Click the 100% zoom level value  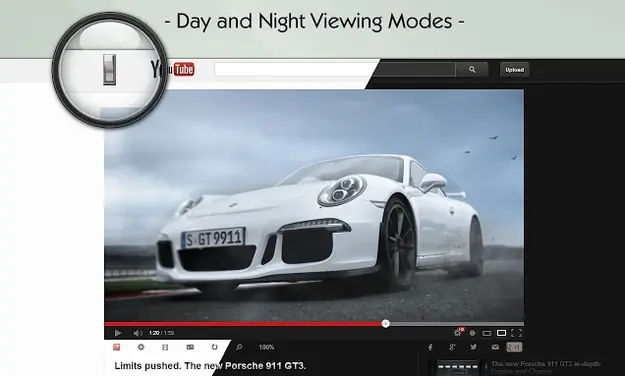point(266,347)
